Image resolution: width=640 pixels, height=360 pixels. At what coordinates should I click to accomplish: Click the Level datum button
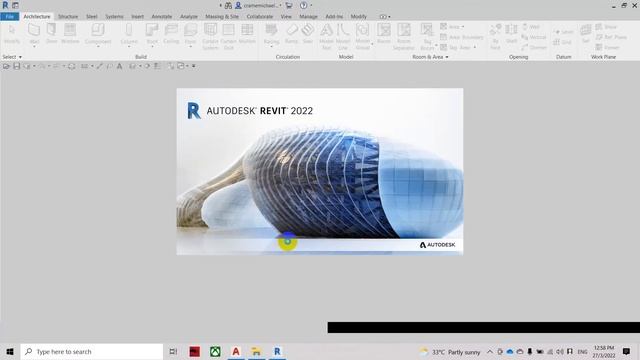(x=563, y=32)
